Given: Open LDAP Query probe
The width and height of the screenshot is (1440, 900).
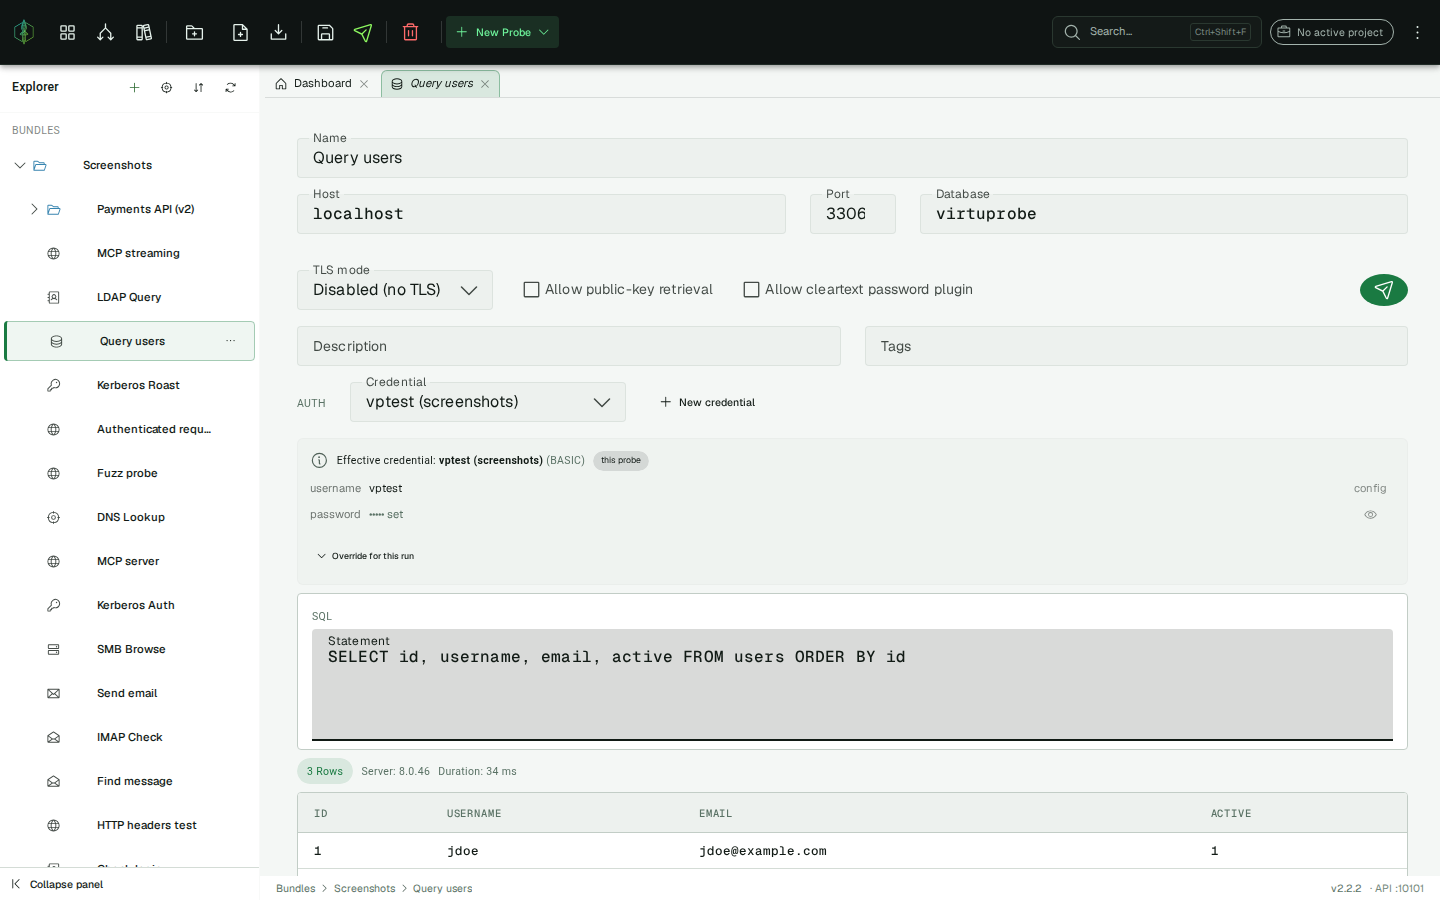Looking at the screenshot, I should click(x=130, y=297).
